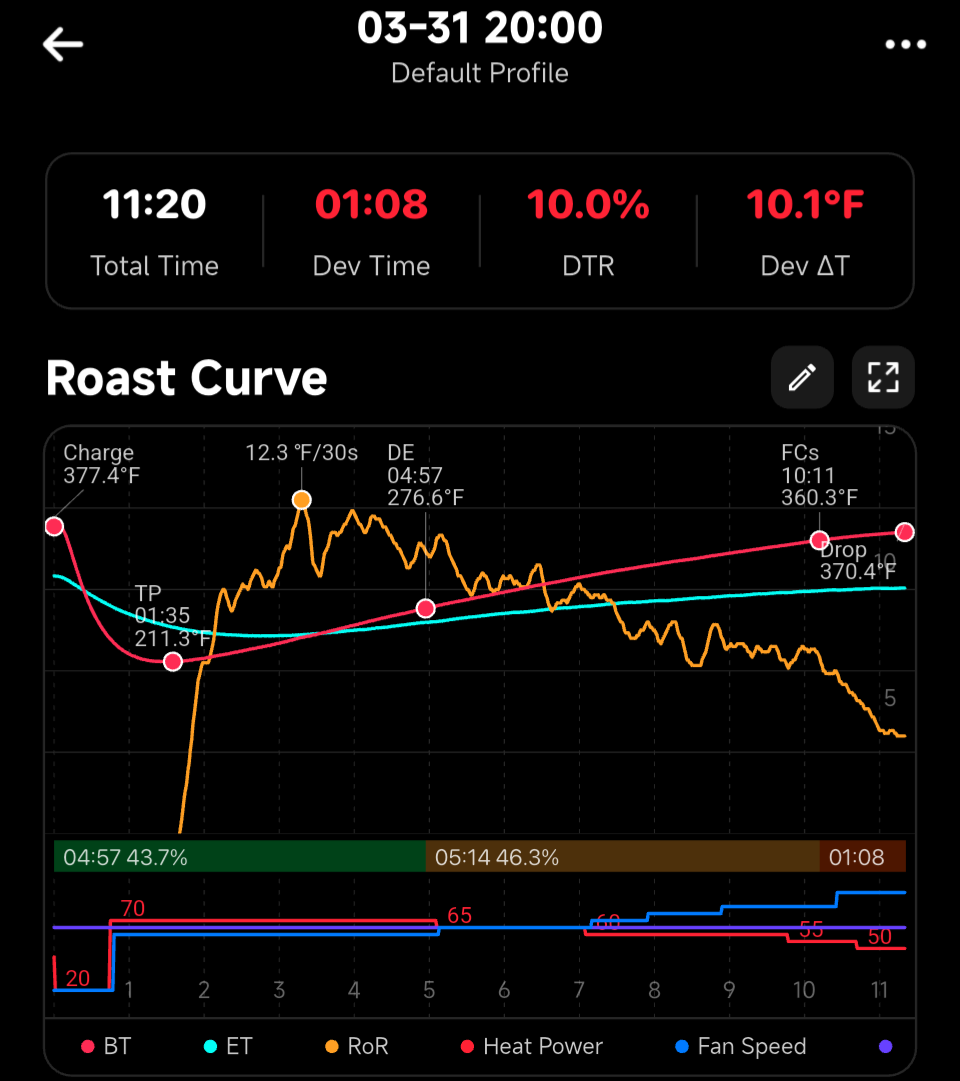Select the FCs marker point
960x1081 pixels.
(819, 540)
